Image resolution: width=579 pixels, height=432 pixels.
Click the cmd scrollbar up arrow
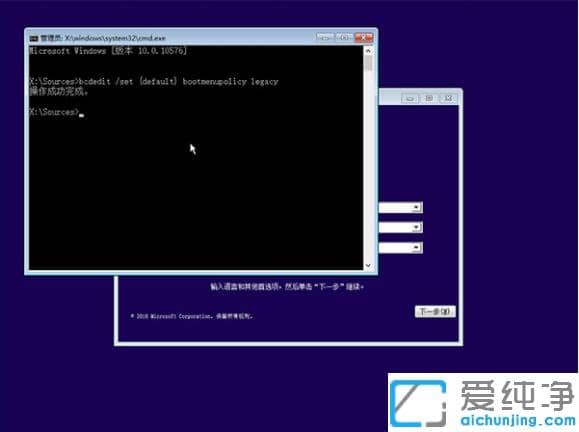[368, 51]
